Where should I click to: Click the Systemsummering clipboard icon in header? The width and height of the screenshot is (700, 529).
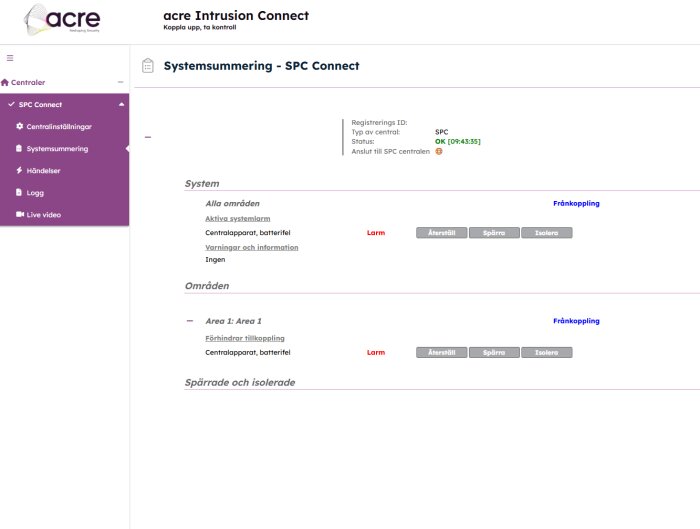click(148, 66)
